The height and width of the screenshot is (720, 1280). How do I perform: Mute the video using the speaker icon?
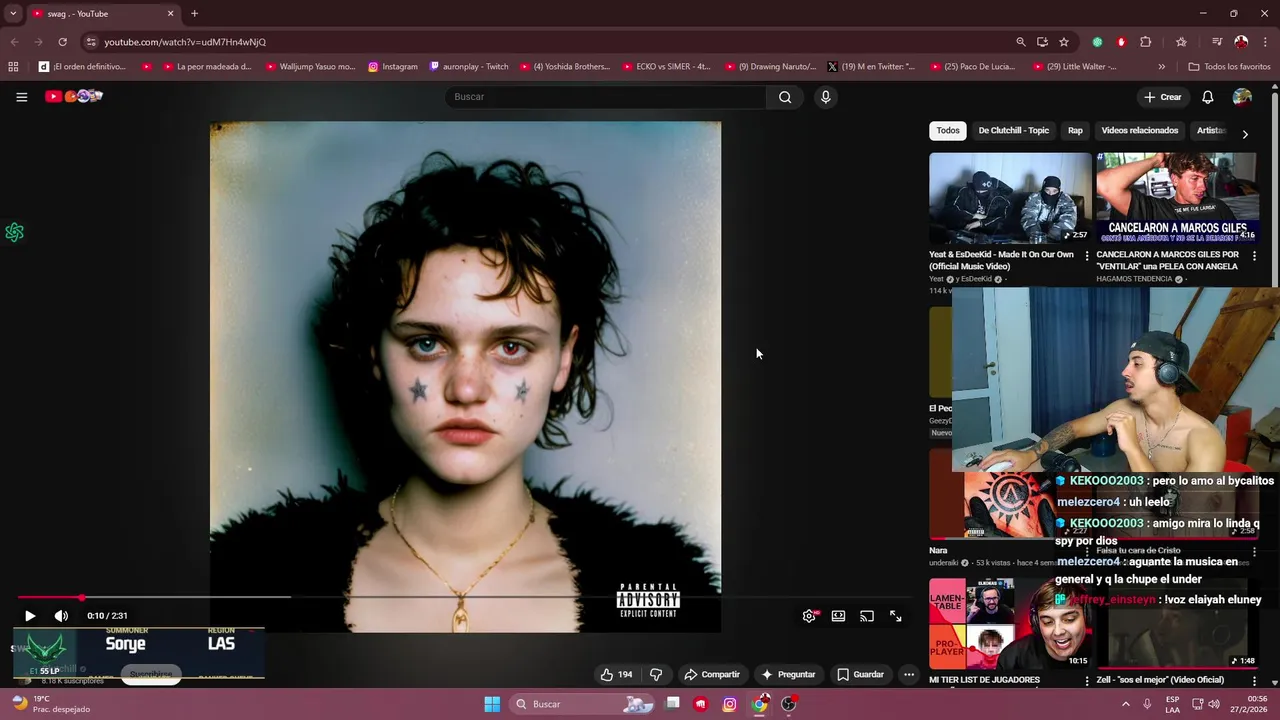61,616
